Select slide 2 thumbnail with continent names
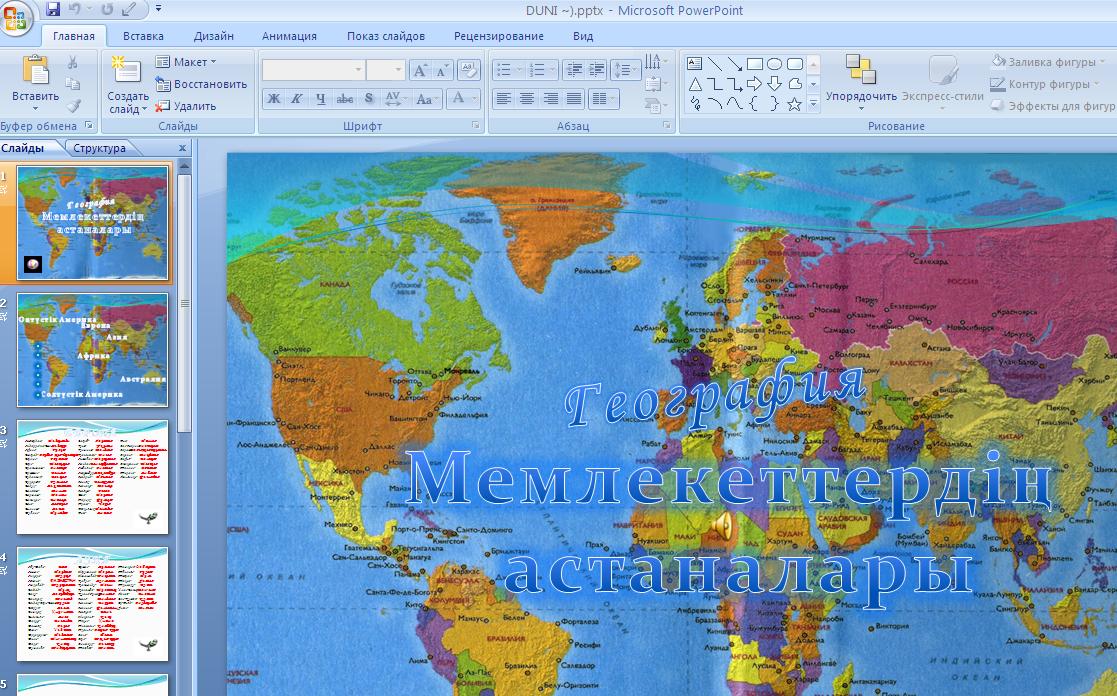Image resolution: width=1117 pixels, height=696 pixels. tap(93, 350)
